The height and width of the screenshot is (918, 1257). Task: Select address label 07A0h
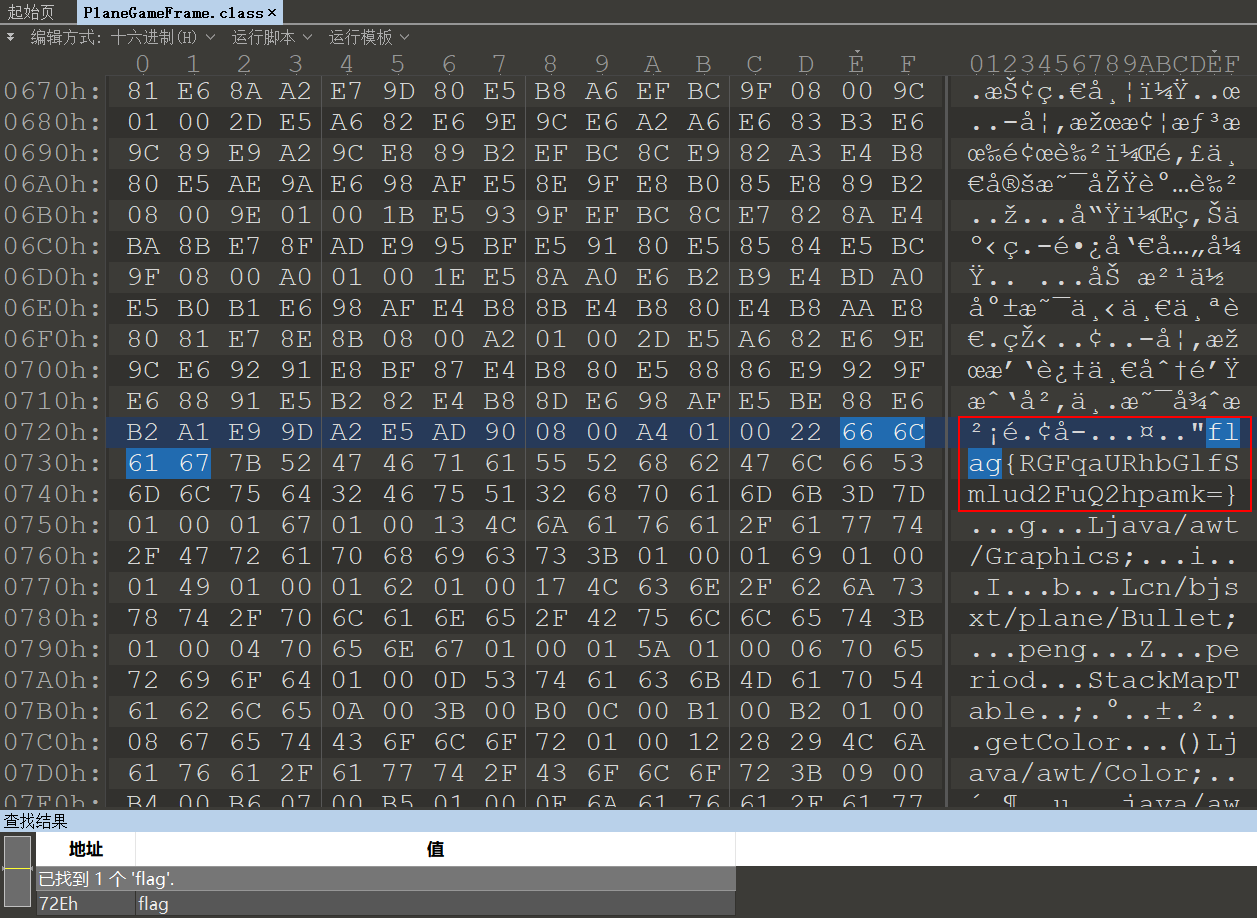(53, 681)
